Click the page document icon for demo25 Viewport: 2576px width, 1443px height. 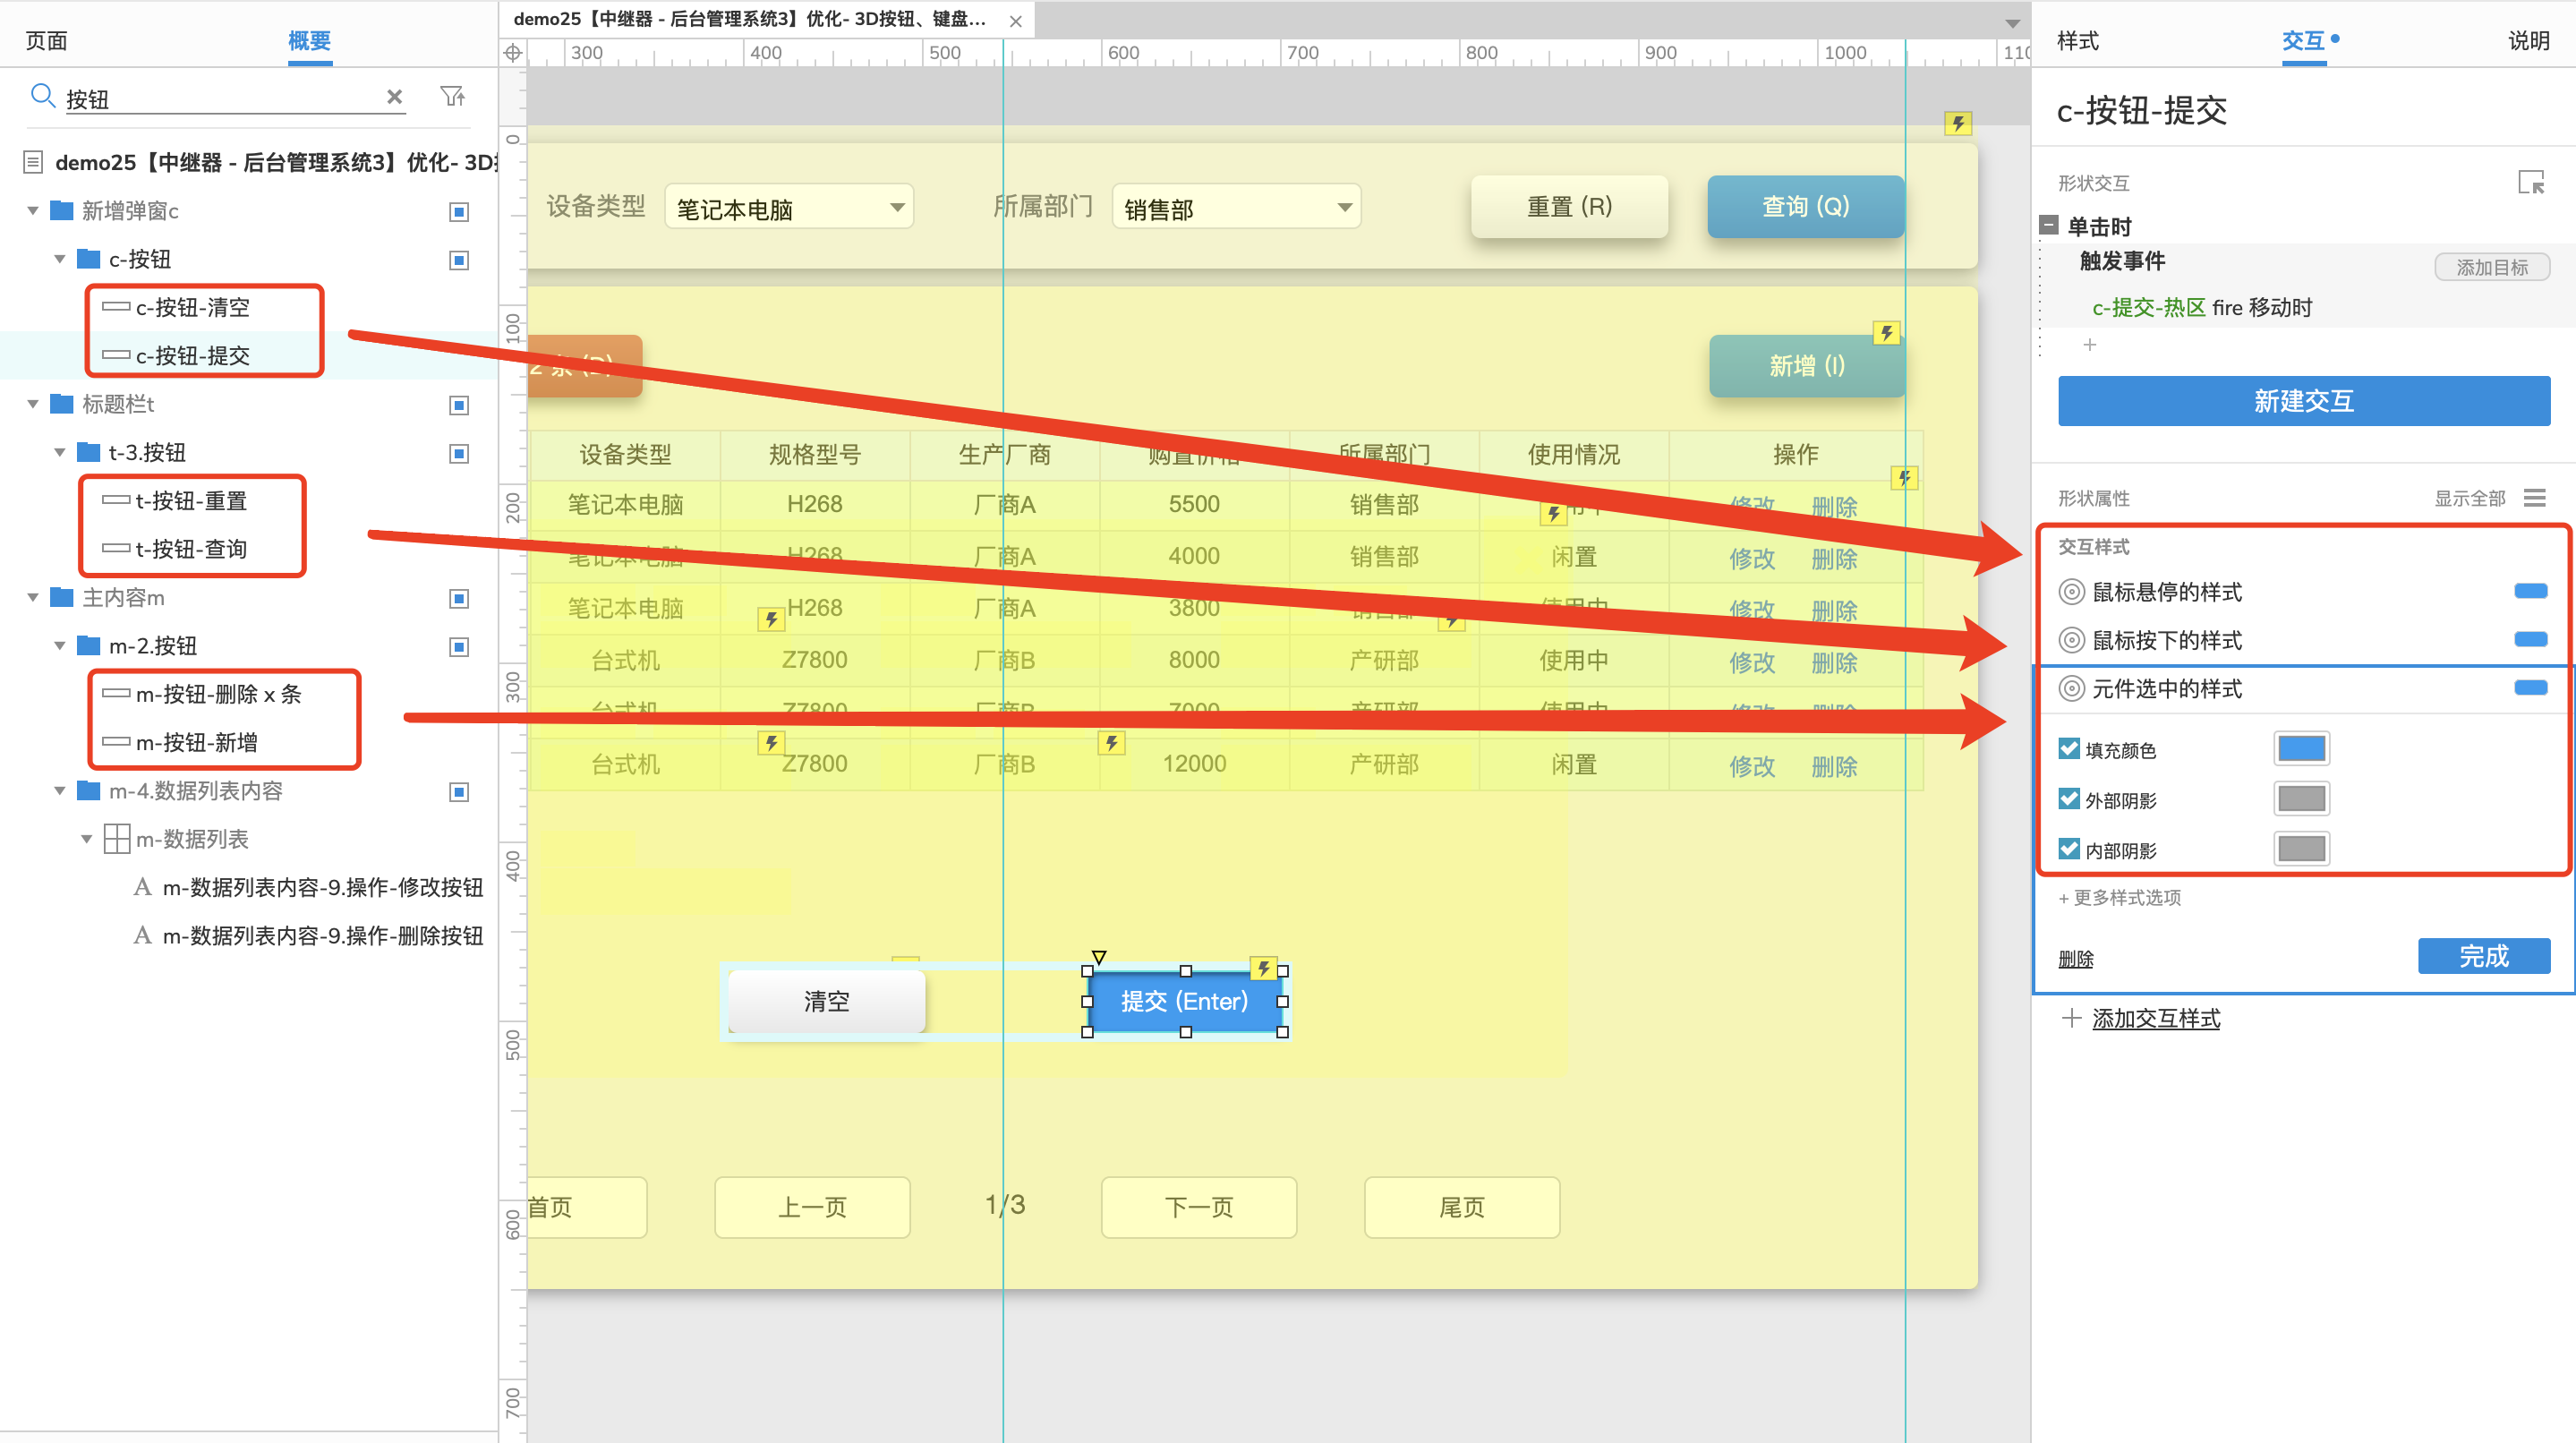pyautogui.click(x=33, y=162)
